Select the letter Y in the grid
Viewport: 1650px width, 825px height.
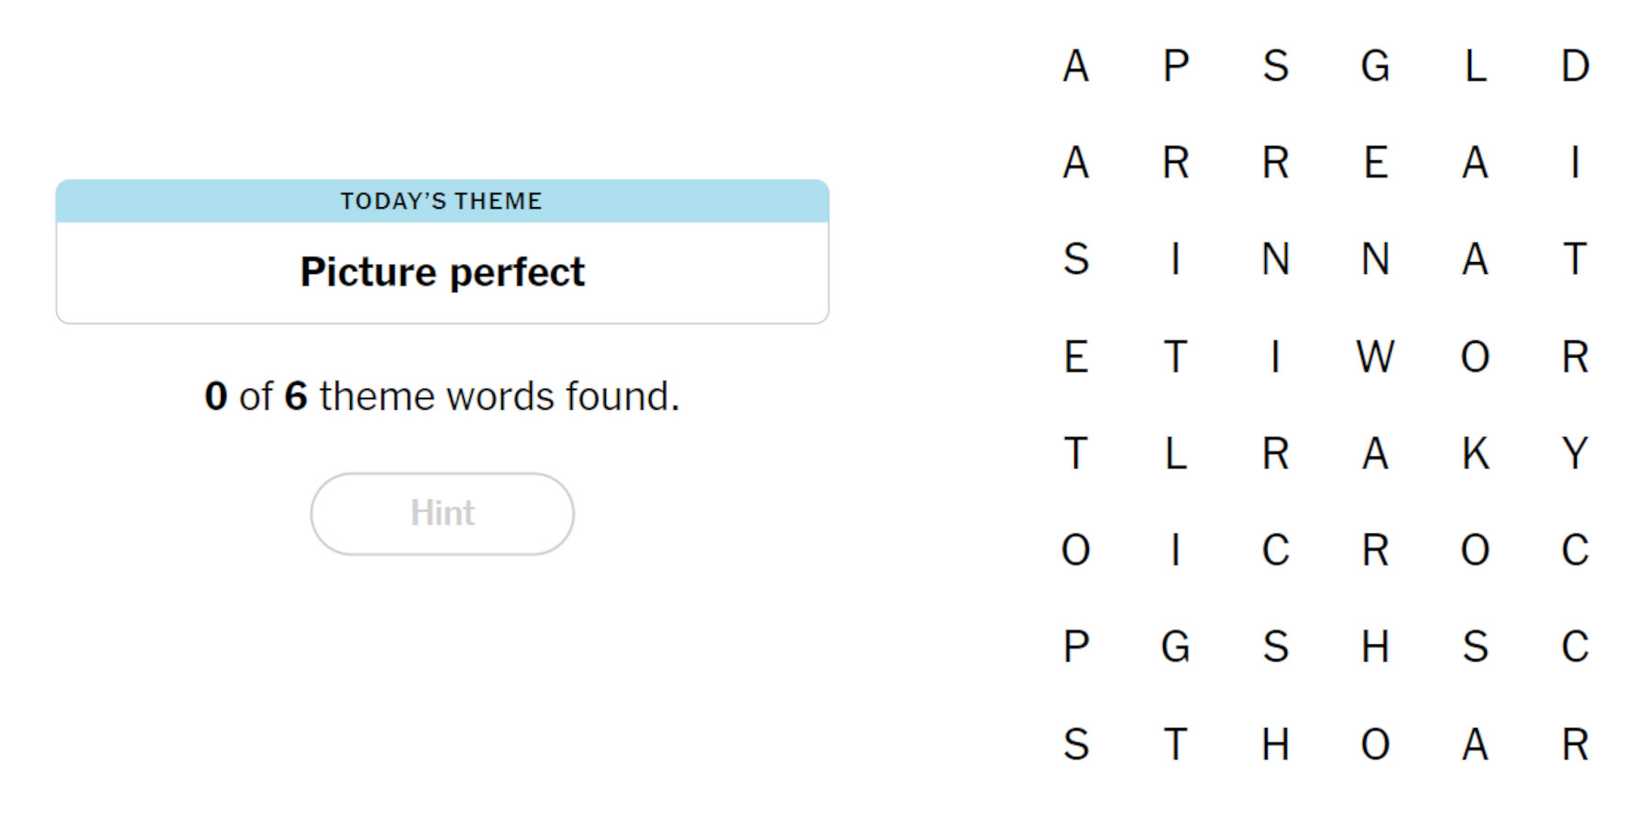(x=1575, y=454)
